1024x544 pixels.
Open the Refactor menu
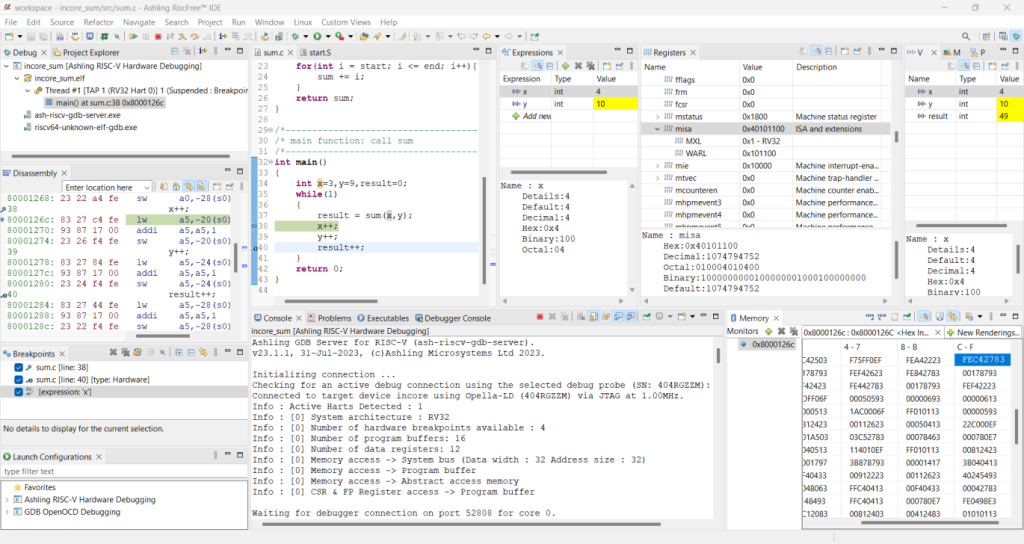tap(99, 22)
